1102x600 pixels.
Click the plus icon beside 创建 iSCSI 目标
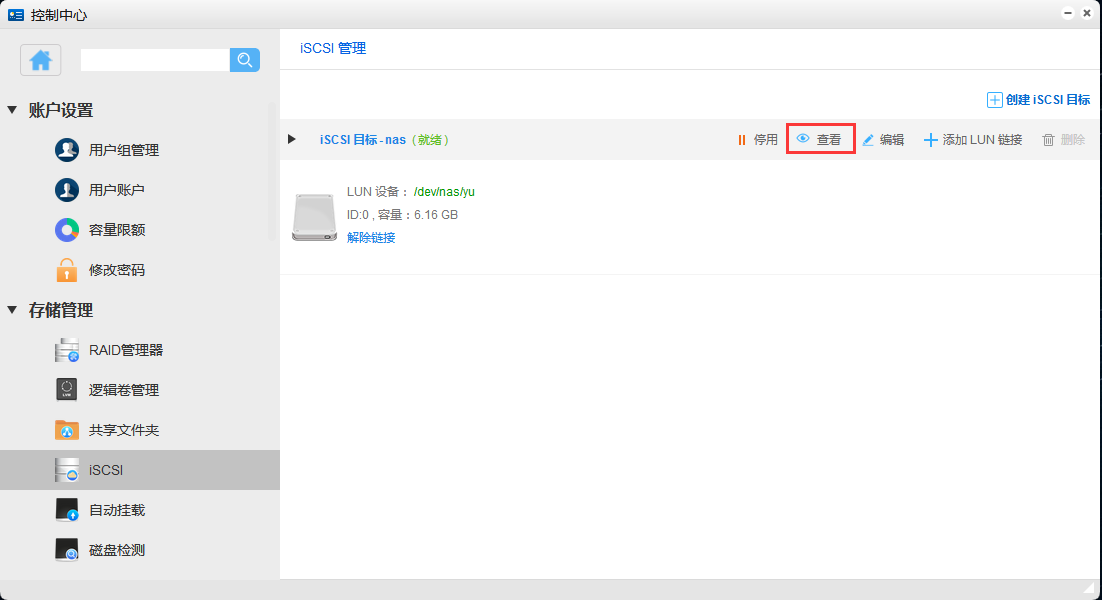pos(994,100)
